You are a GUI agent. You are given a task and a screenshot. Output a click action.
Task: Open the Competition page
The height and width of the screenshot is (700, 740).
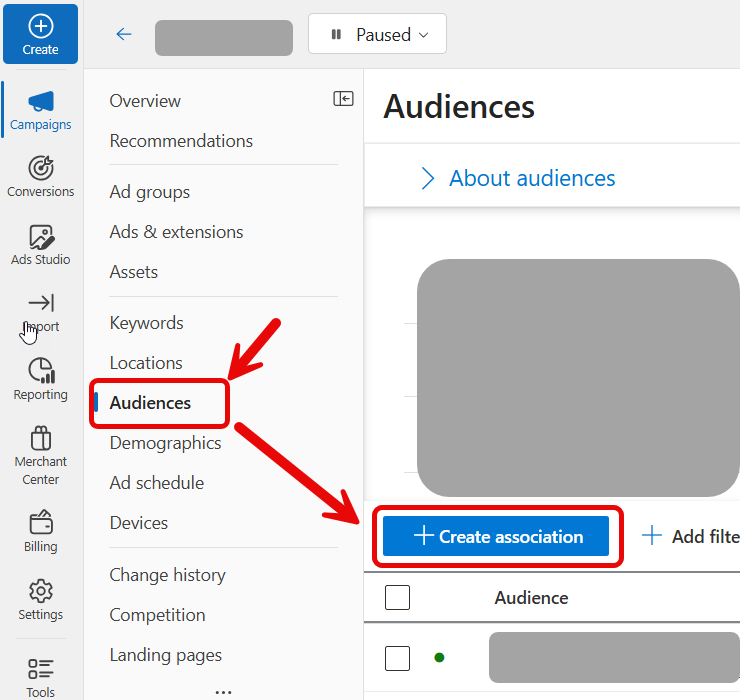click(x=157, y=615)
